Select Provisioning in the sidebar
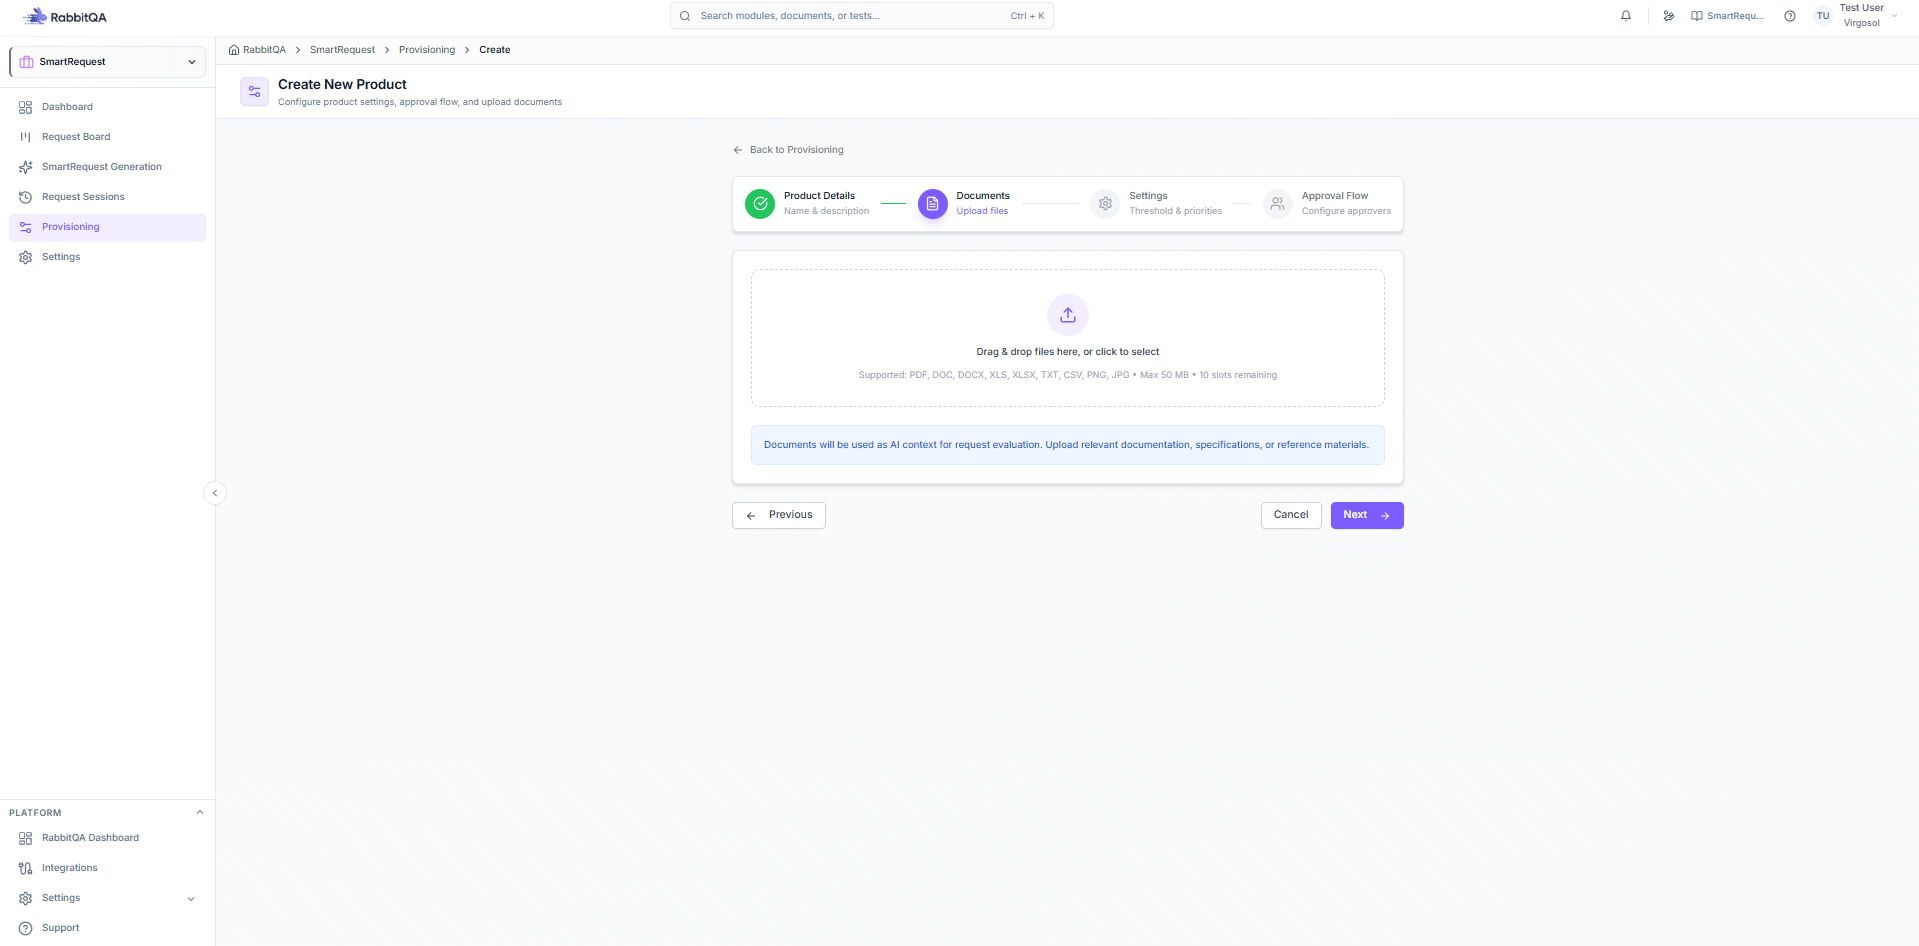The height and width of the screenshot is (946, 1919). tap(107, 227)
